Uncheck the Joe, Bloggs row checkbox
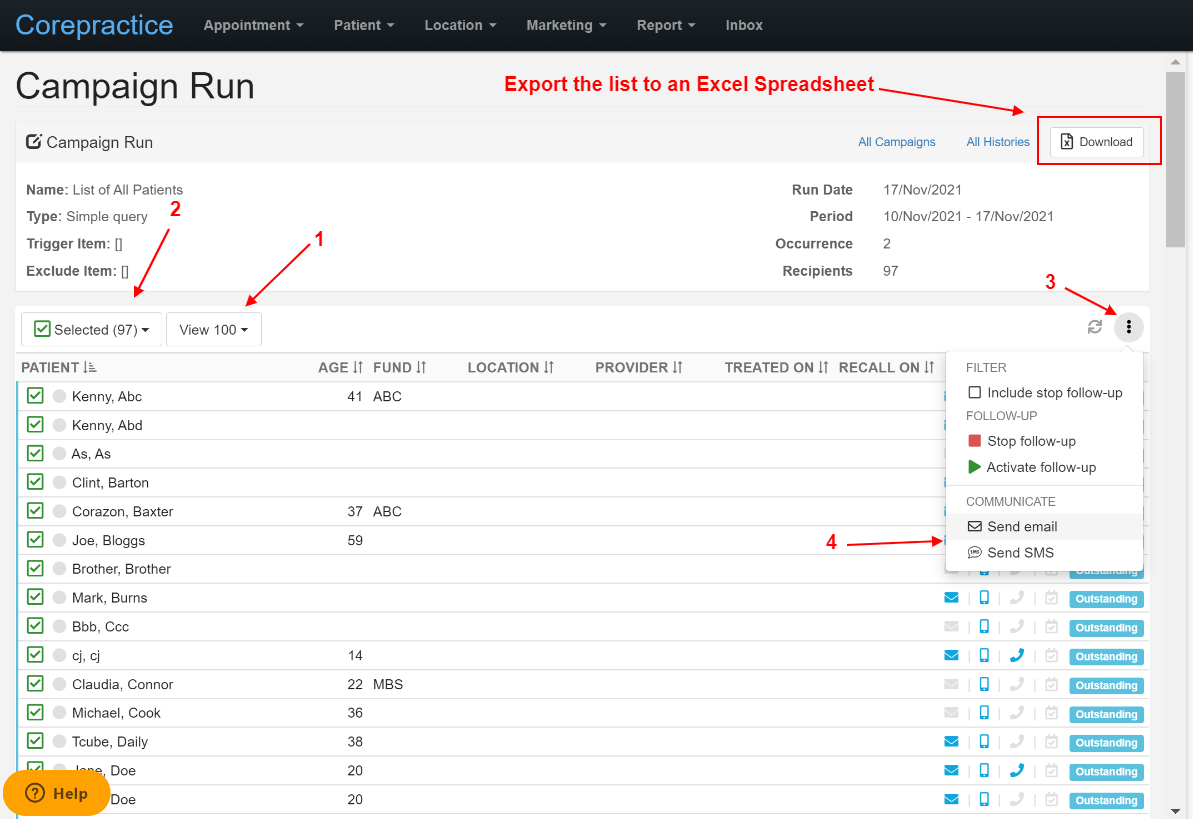This screenshot has width=1193, height=819. click(x=35, y=540)
